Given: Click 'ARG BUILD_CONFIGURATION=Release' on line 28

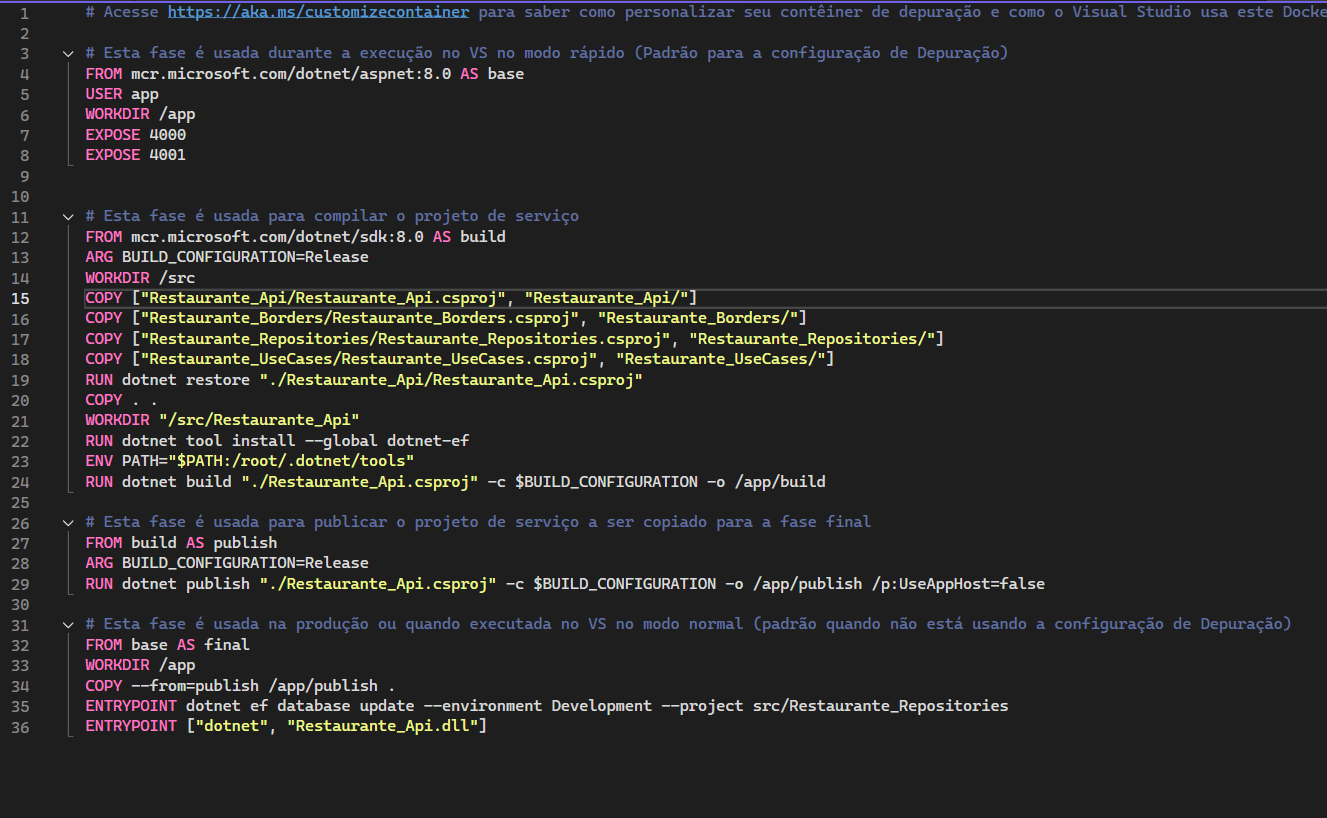Looking at the screenshot, I should [227, 563].
